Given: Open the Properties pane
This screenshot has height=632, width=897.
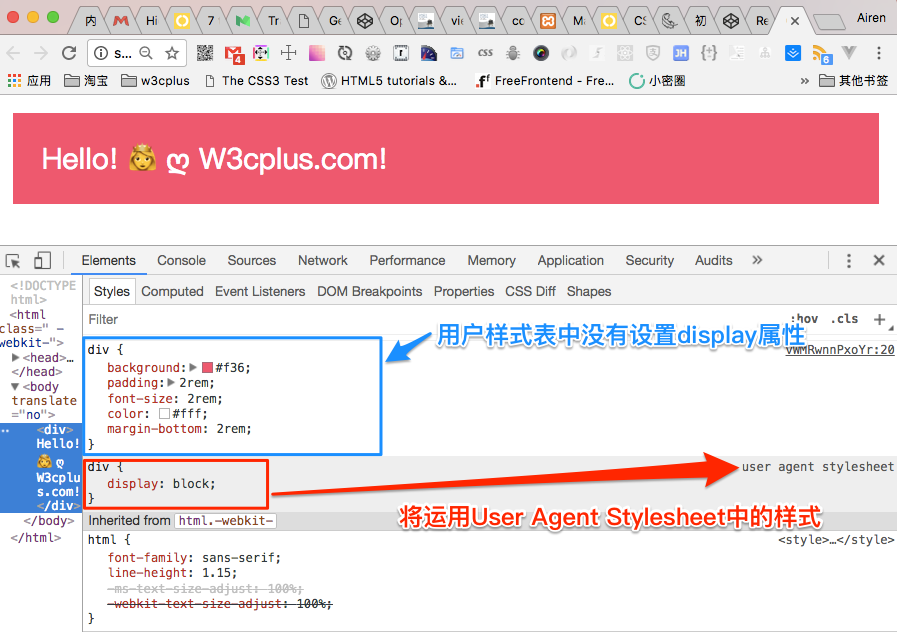Looking at the screenshot, I should [x=464, y=291].
